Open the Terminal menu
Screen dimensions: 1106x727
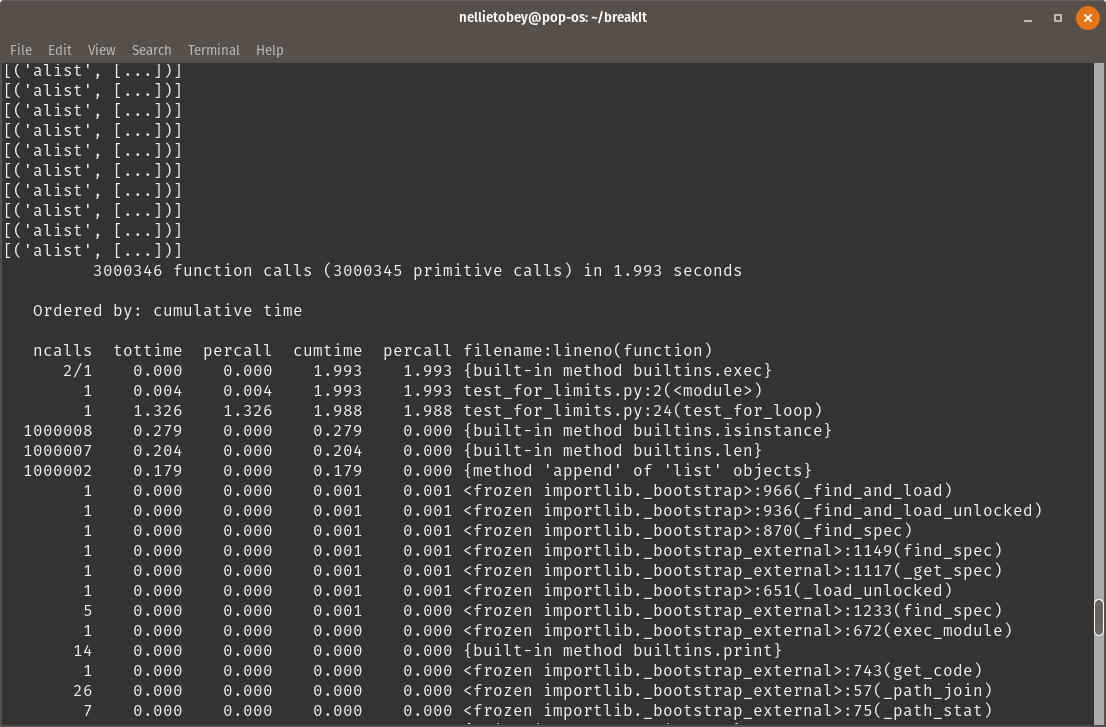pyautogui.click(x=213, y=50)
